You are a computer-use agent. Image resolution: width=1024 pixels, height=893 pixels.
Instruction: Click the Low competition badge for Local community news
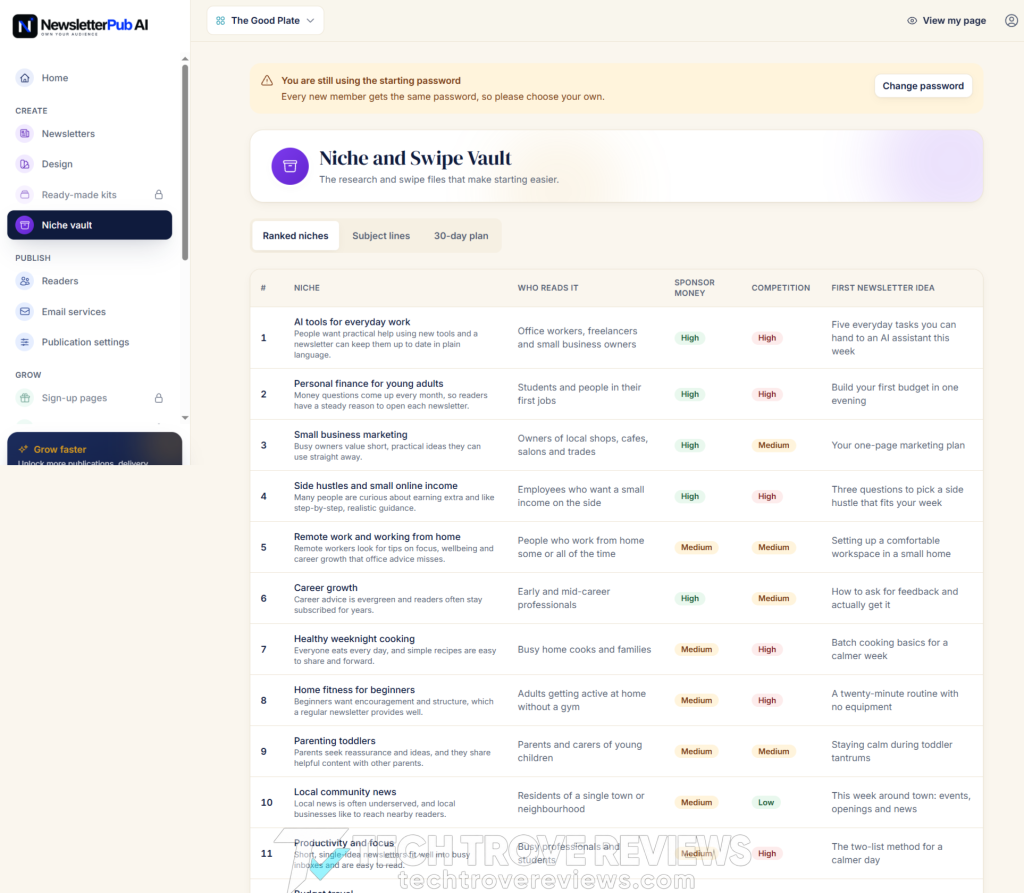click(766, 802)
